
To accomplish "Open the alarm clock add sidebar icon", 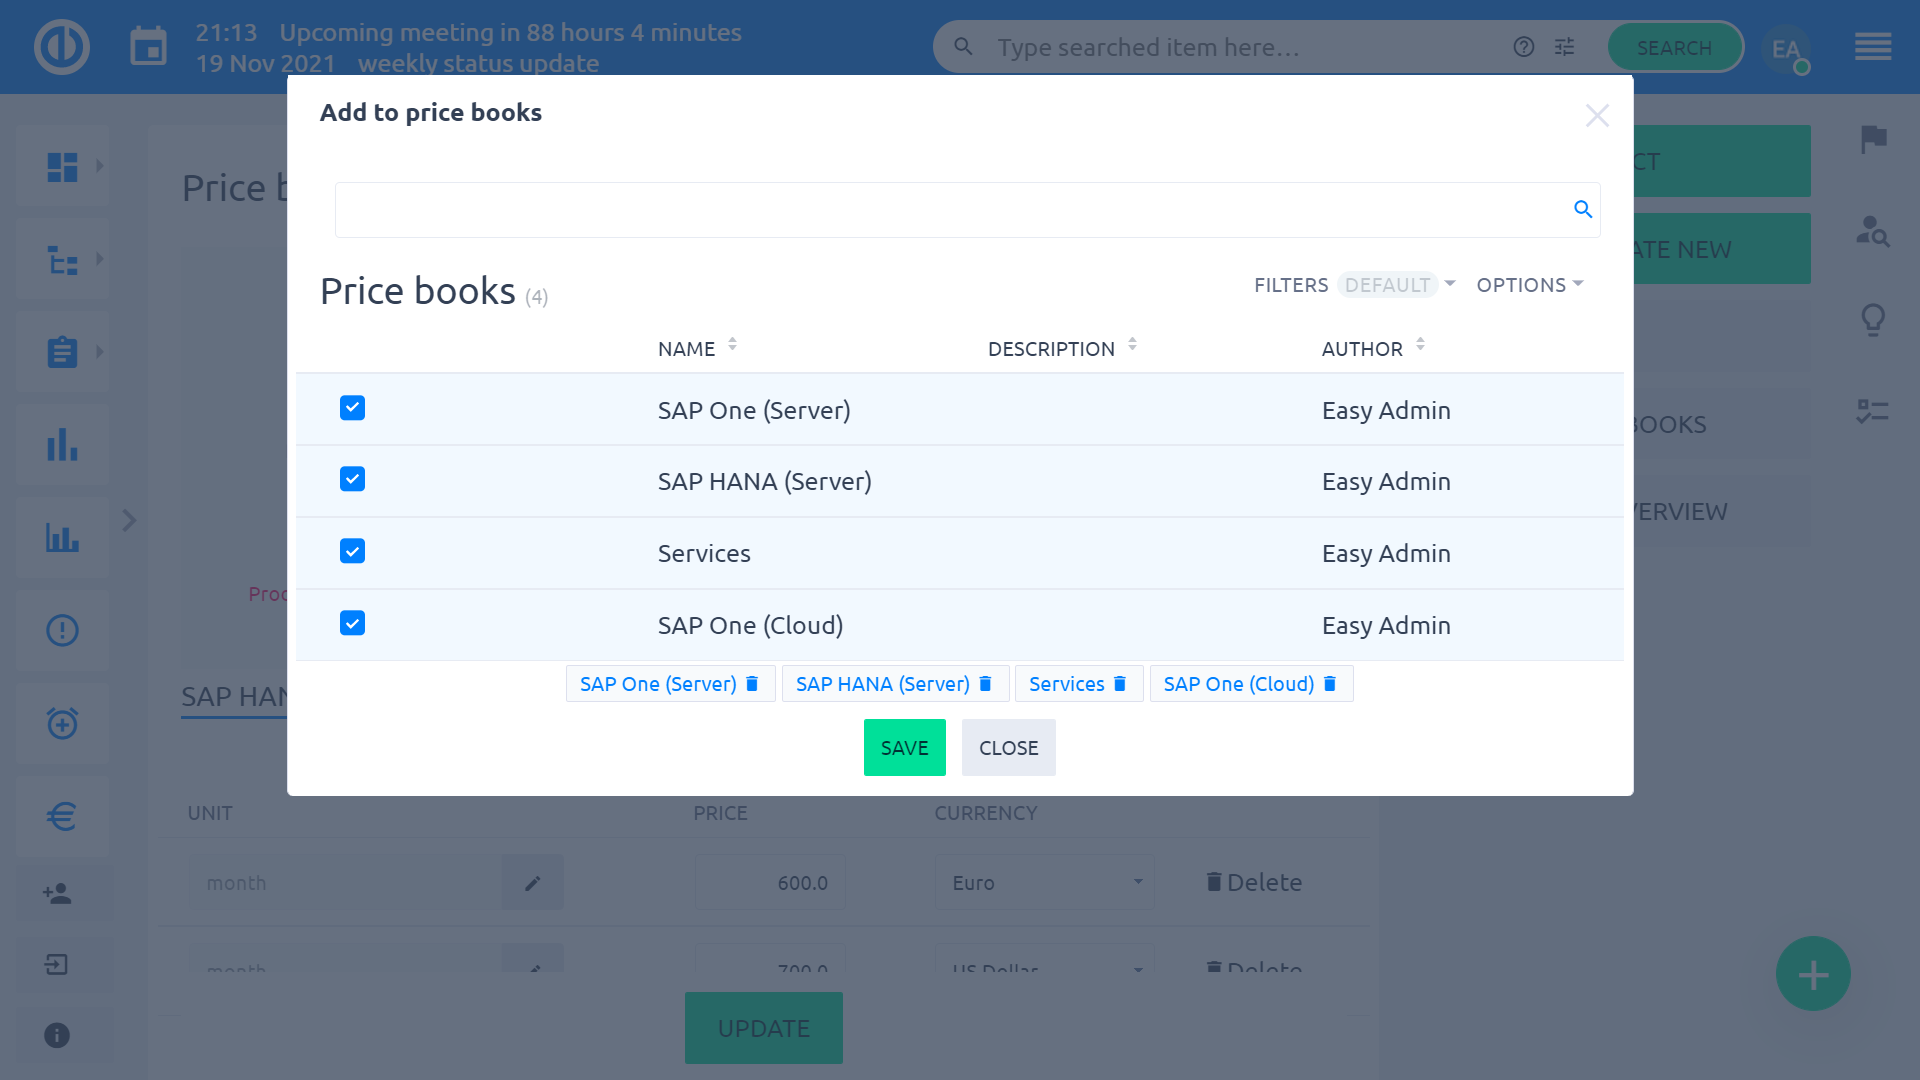I will point(62,723).
